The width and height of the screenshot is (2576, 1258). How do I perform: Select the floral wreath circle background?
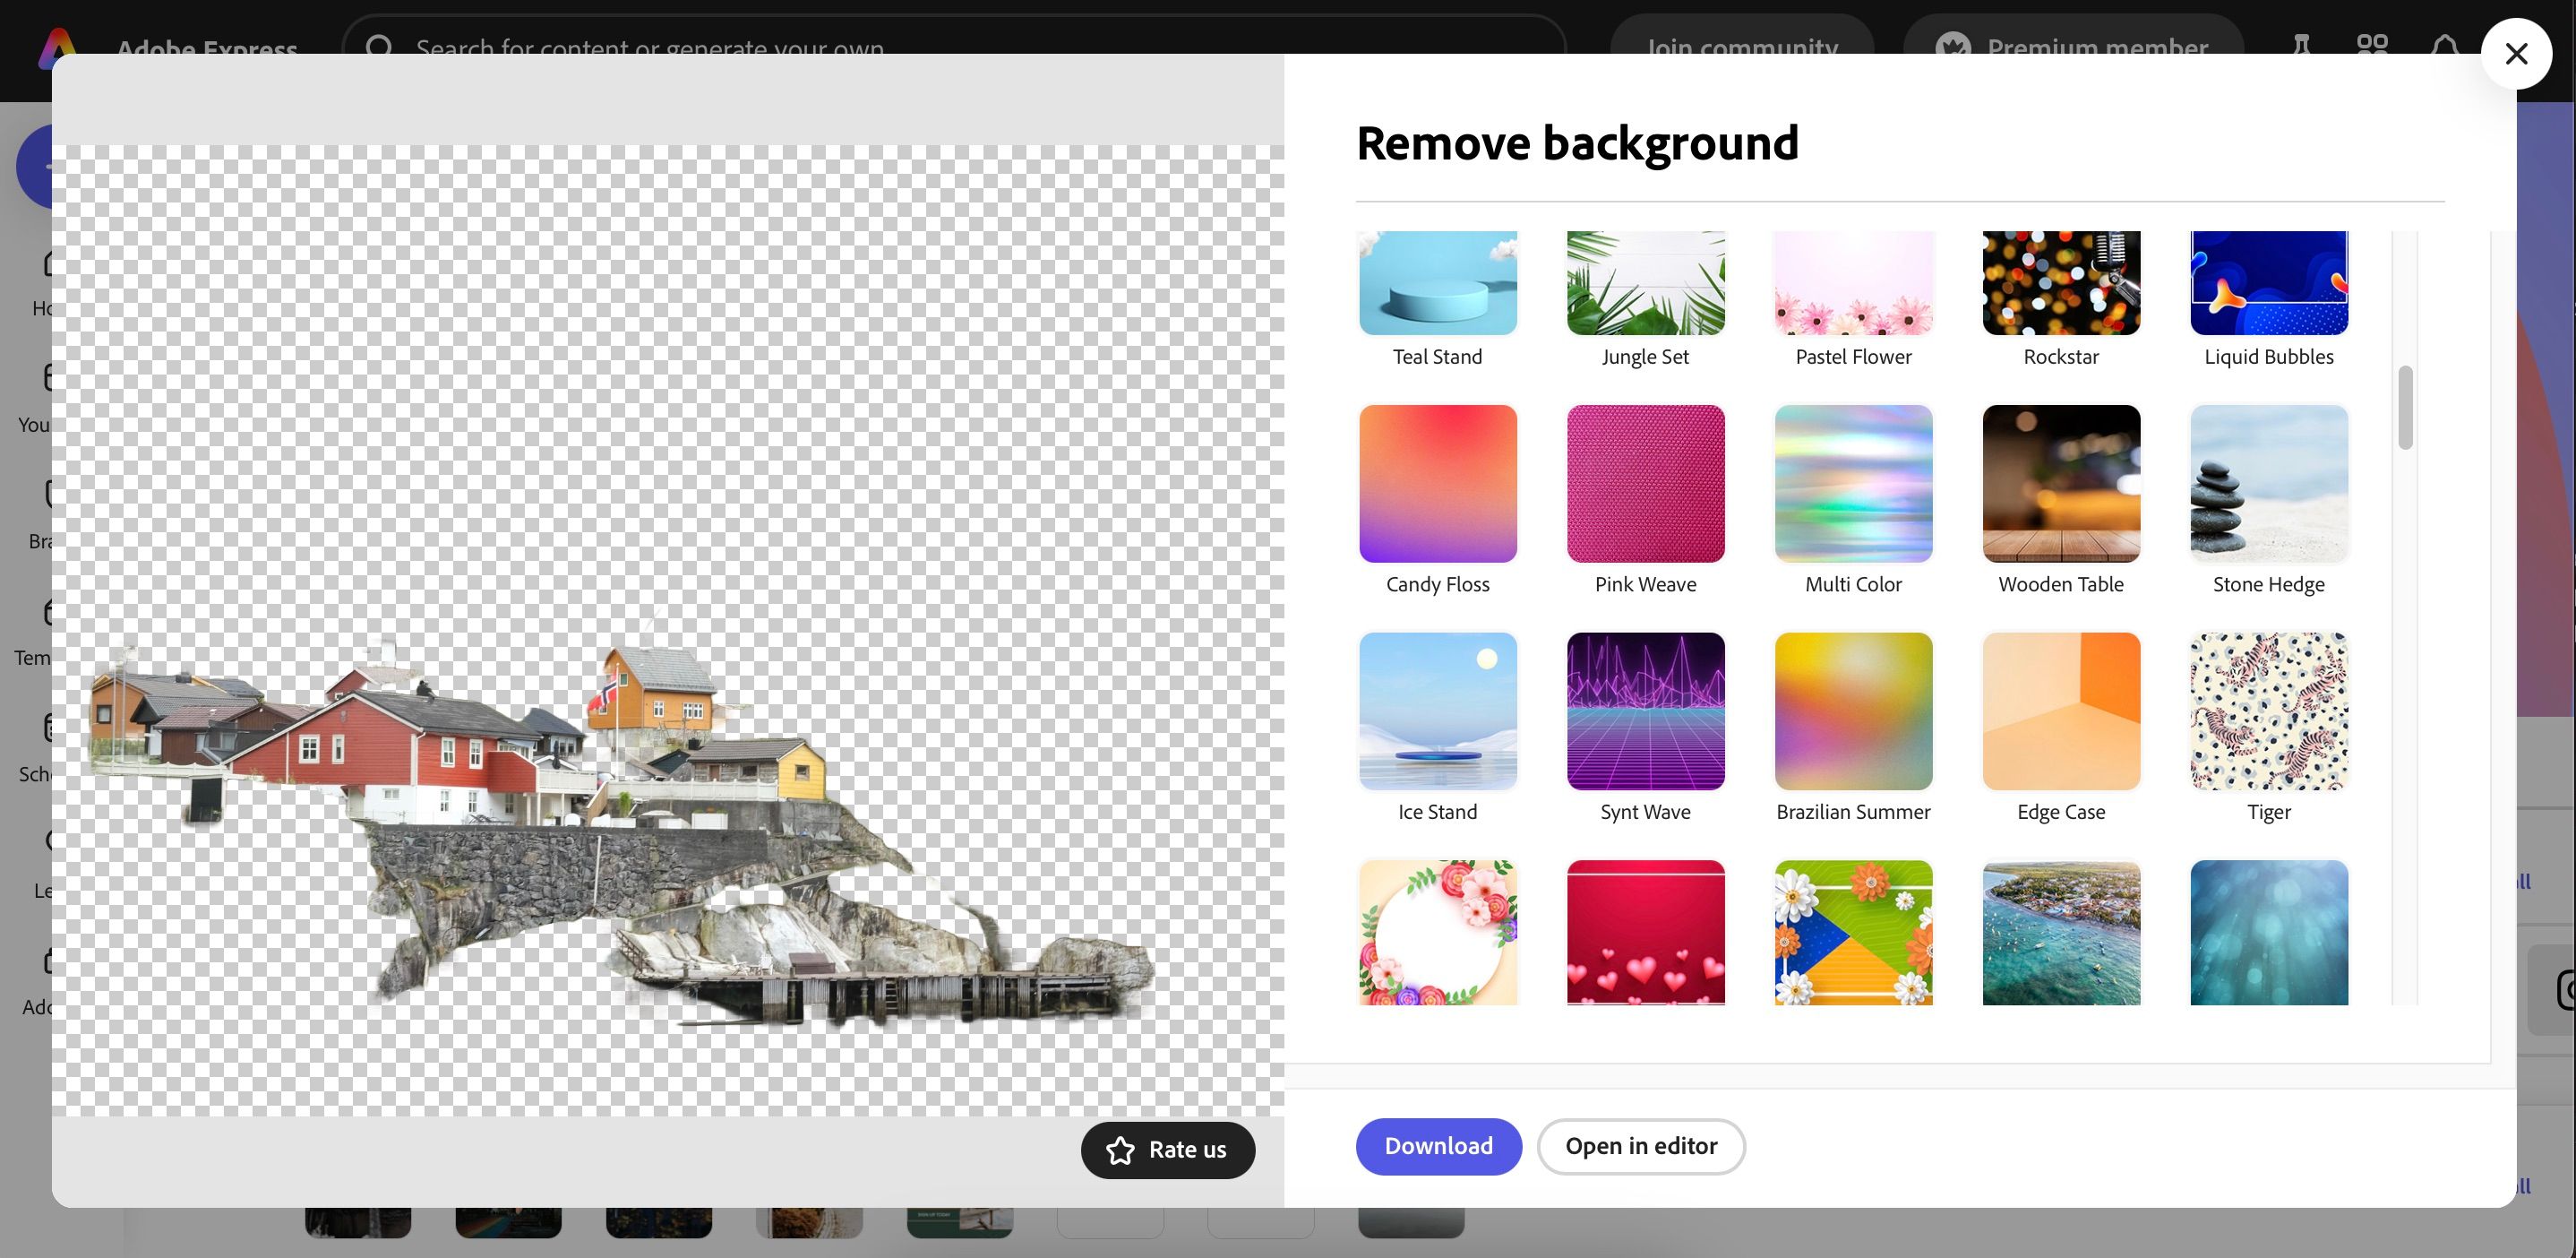1438,932
